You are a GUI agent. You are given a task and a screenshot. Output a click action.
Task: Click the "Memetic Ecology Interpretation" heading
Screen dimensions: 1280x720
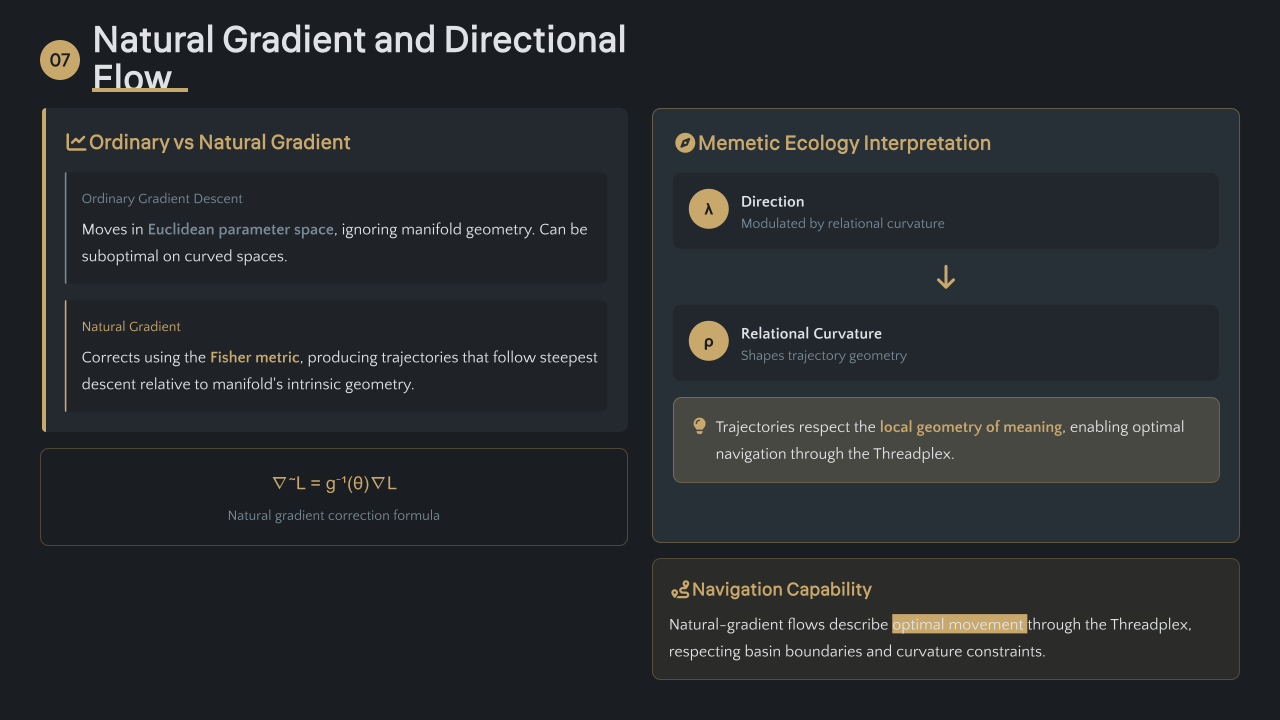[844, 143]
